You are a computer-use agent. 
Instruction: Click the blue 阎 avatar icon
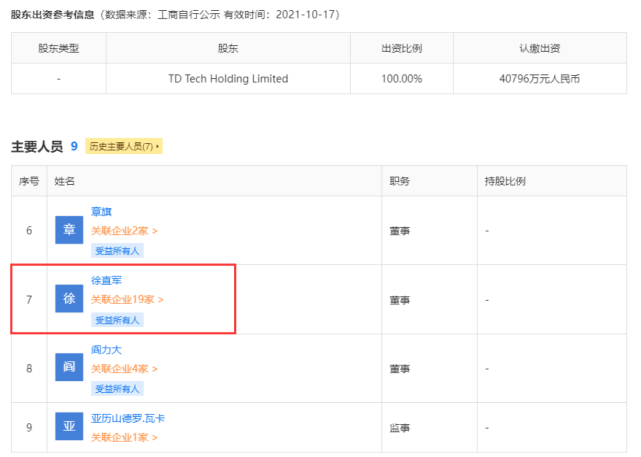(x=69, y=367)
